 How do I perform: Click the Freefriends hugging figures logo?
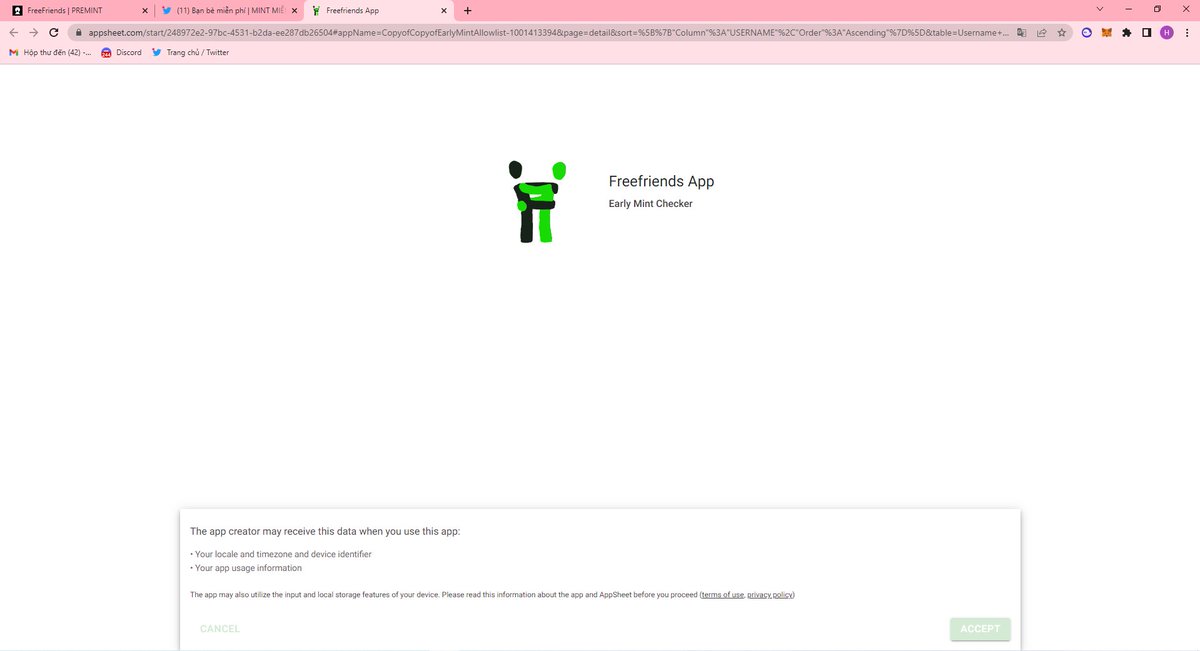(x=538, y=201)
